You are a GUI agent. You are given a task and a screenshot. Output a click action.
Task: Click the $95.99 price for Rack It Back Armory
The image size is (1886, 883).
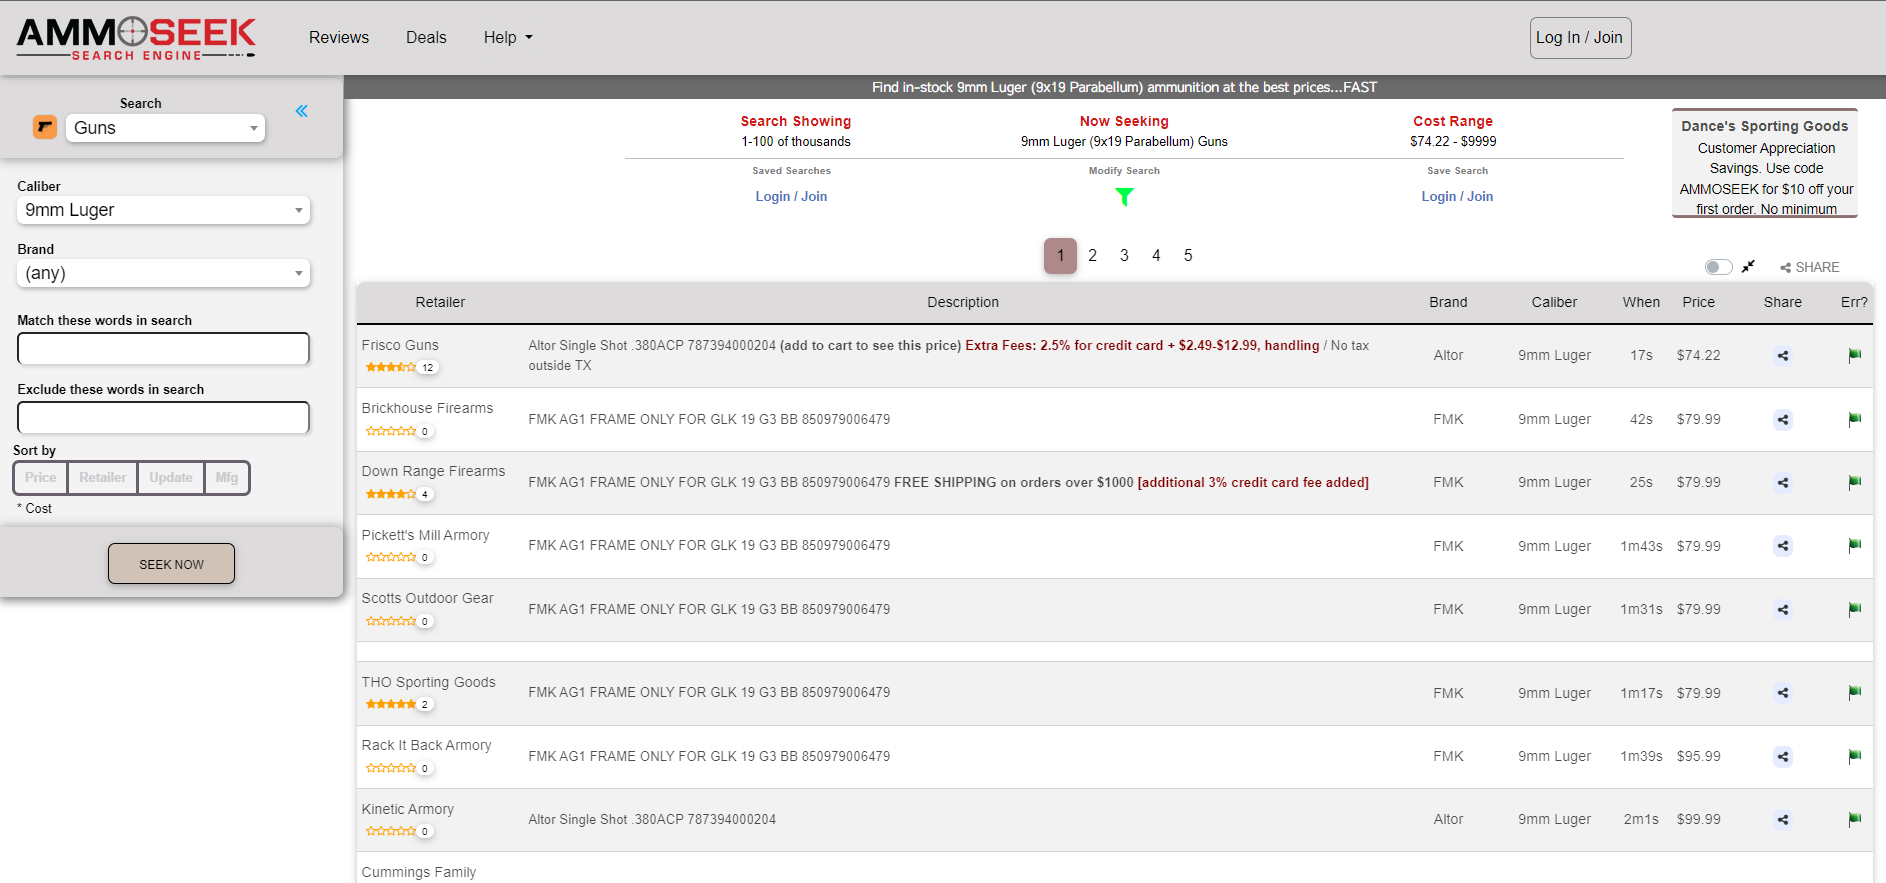pyautogui.click(x=1698, y=756)
